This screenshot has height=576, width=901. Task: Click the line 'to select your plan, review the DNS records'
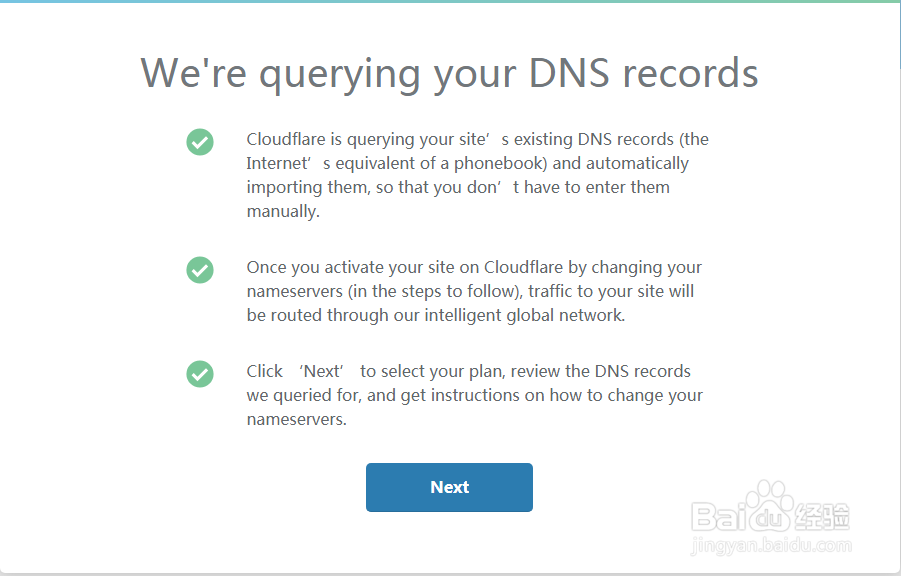coord(525,371)
